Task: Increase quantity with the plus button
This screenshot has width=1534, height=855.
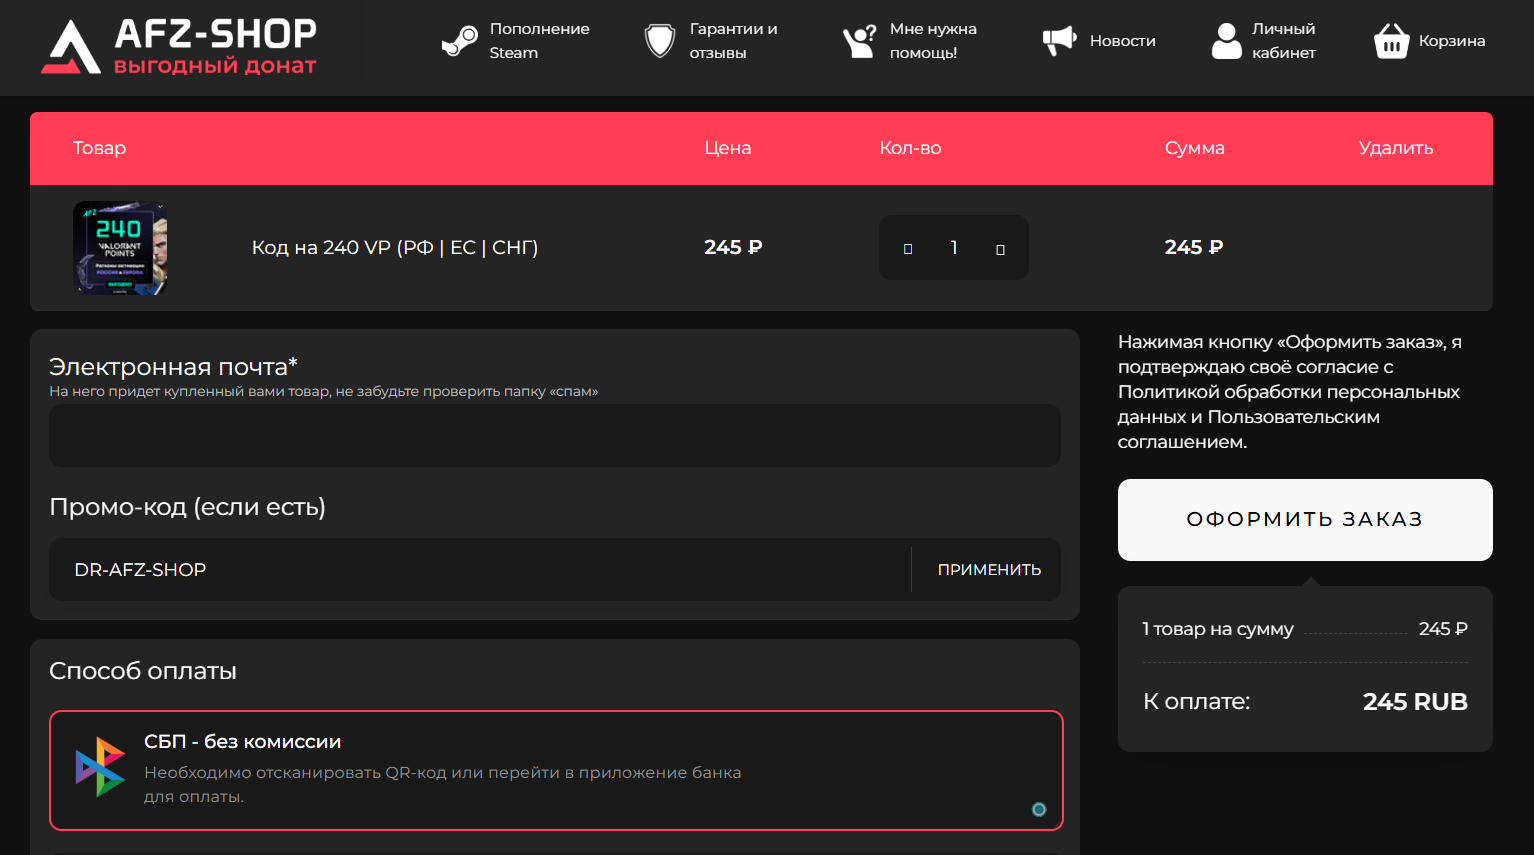Action: coord(1000,249)
